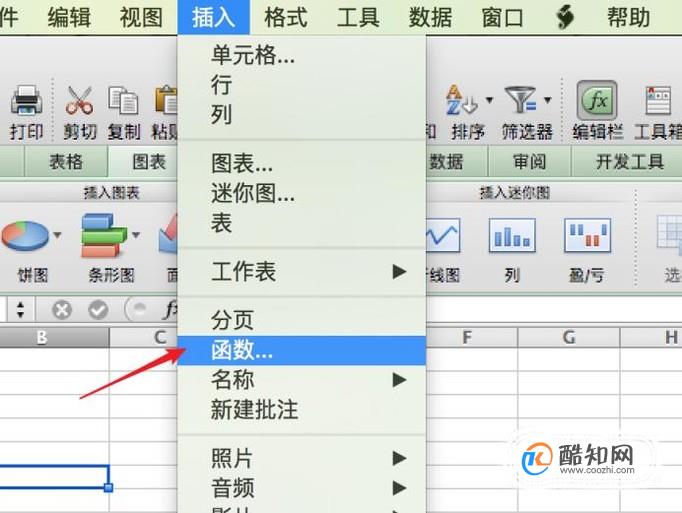Select column B header
This screenshot has height=513, width=682.
[x=54, y=337]
